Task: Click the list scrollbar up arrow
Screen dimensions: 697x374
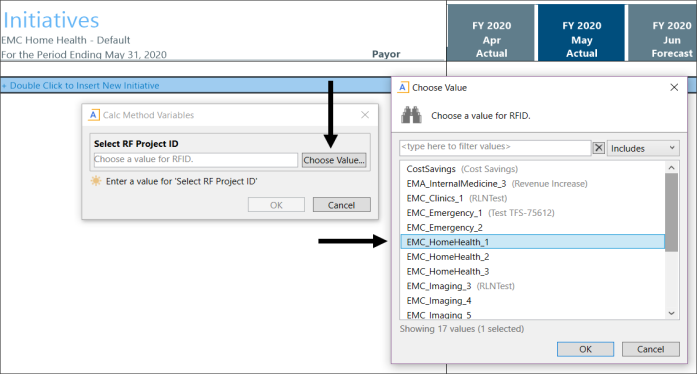Action: point(671,168)
